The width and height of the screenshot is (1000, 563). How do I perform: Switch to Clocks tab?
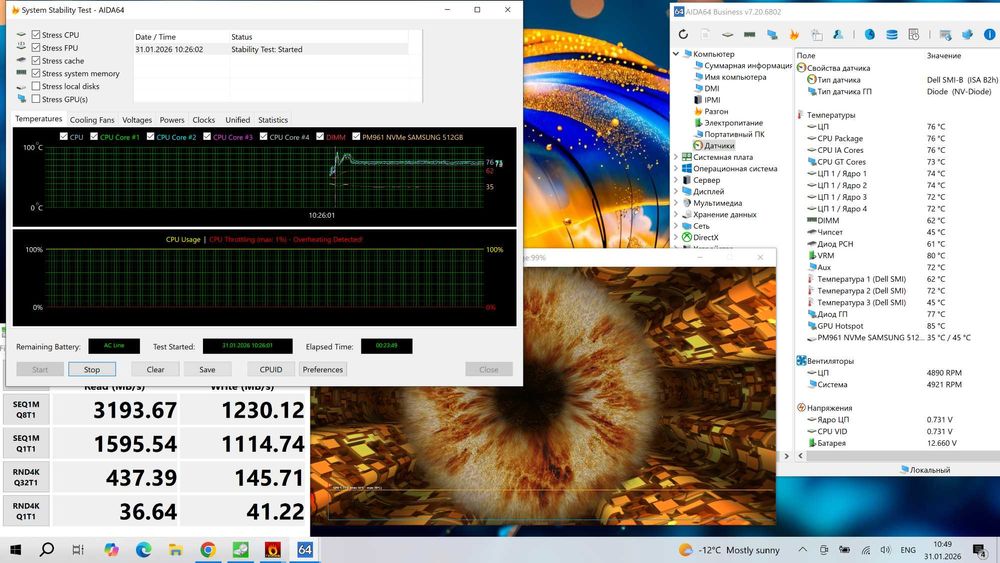203,120
